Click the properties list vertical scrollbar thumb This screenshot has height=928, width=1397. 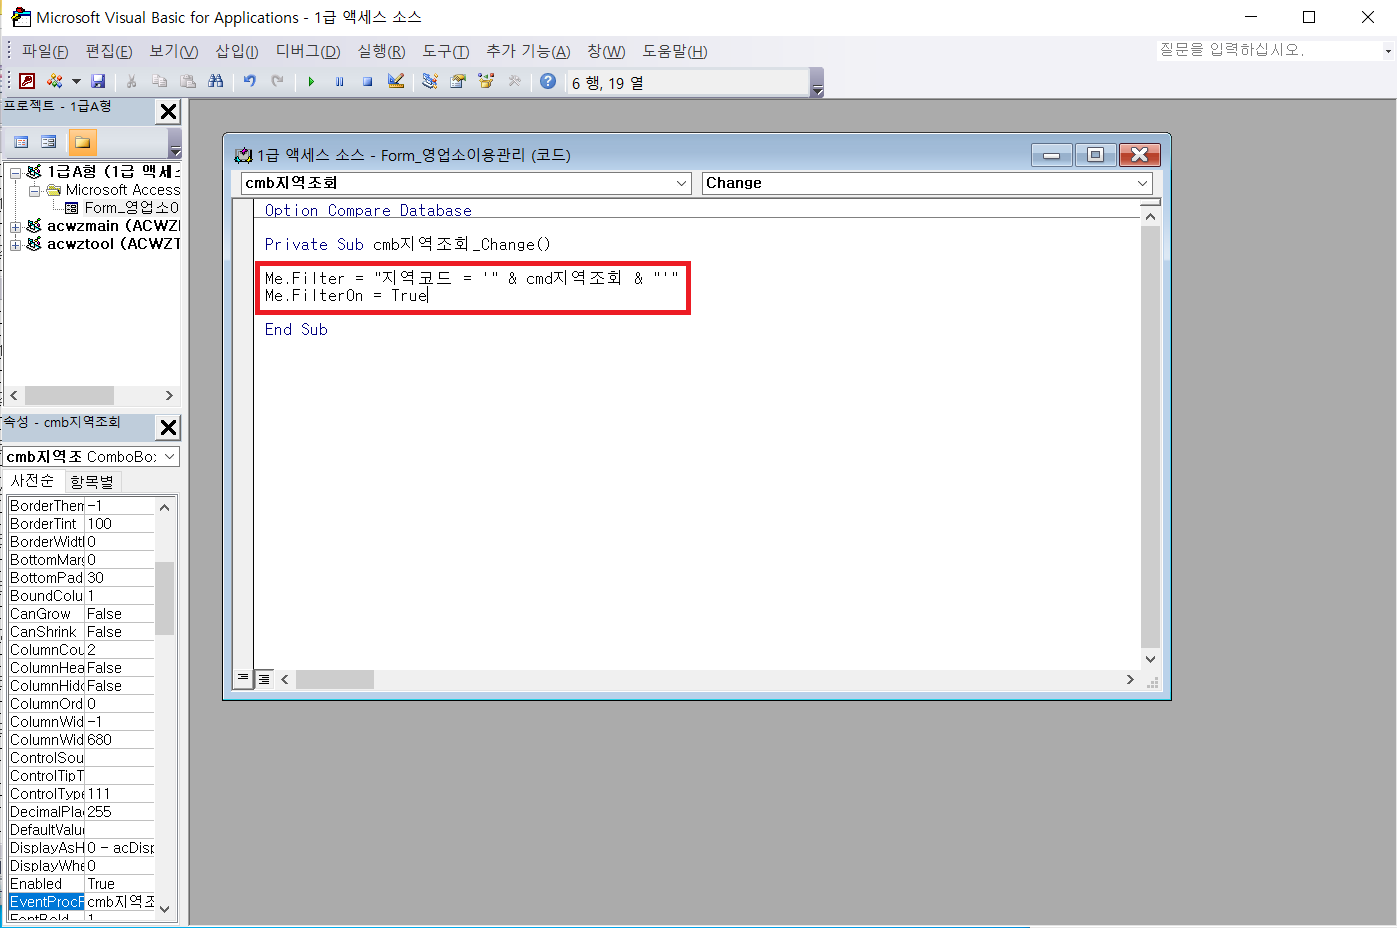click(x=165, y=598)
